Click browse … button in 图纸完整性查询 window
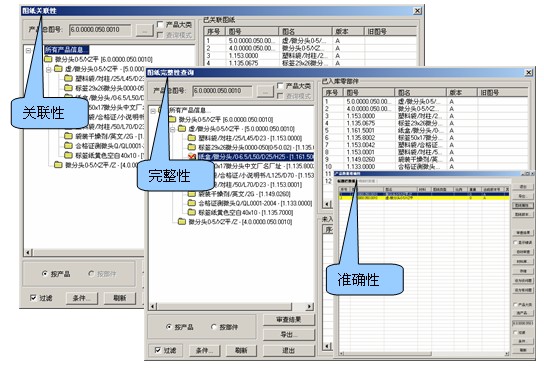Image resolution: width=544 pixels, height=368 pixels. 265,92
